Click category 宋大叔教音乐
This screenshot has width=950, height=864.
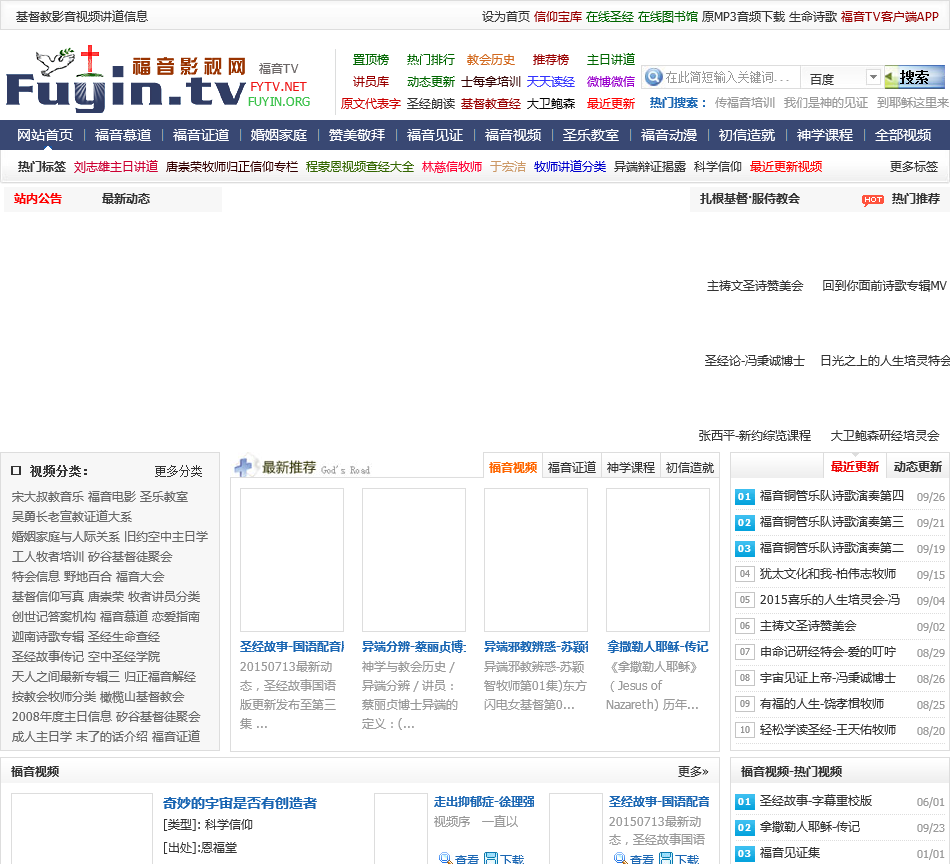tap(47, 497)
